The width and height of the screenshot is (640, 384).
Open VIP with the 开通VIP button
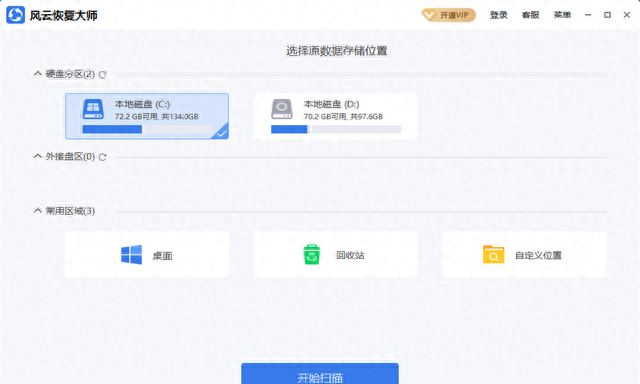449,15
